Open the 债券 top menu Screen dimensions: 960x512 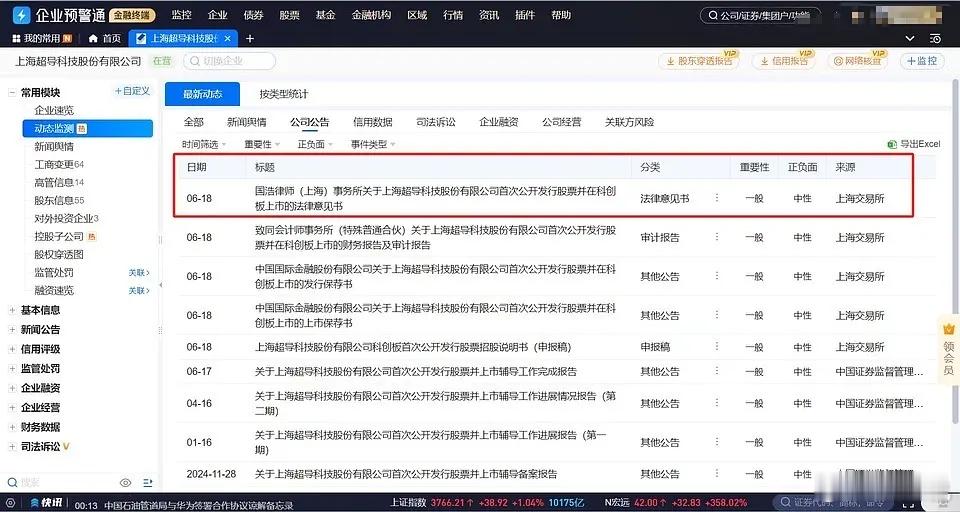(253, 15)
